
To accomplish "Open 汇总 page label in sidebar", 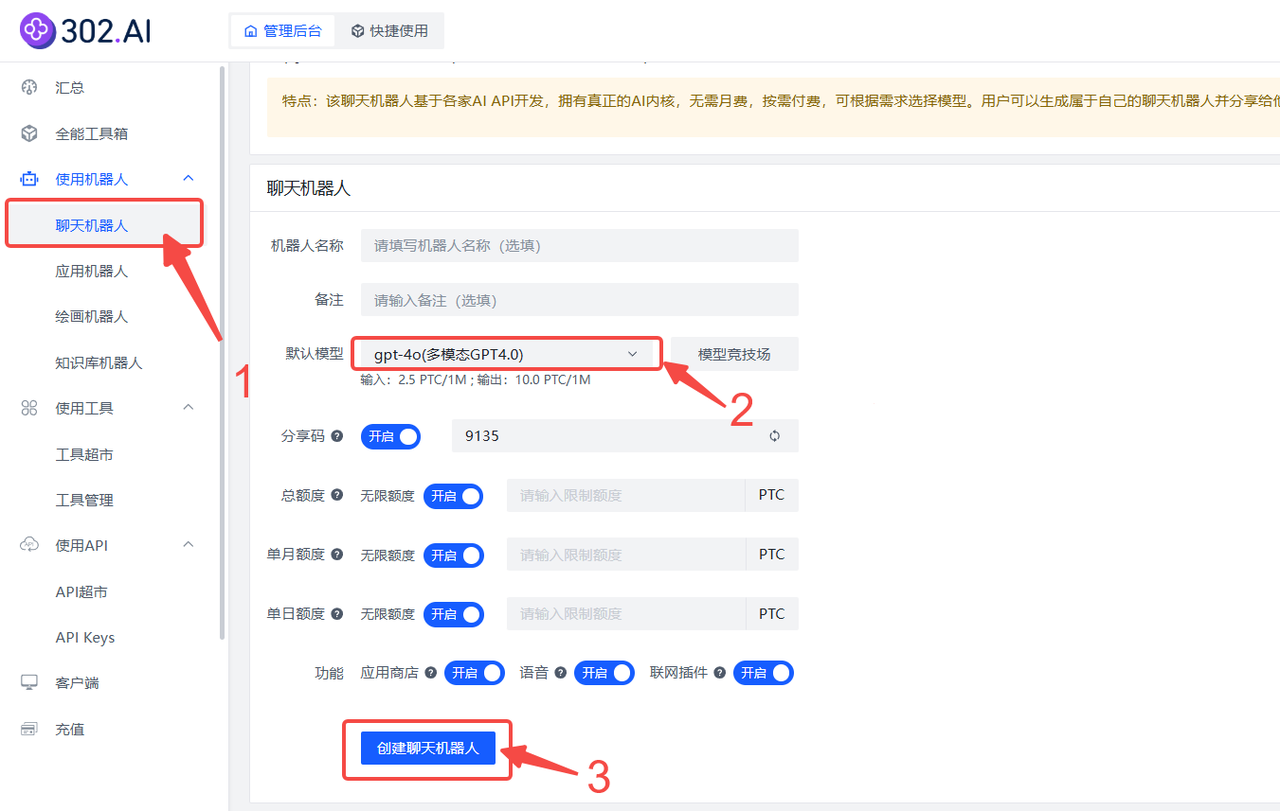I will pyautogui.click(x=70, y=88).
